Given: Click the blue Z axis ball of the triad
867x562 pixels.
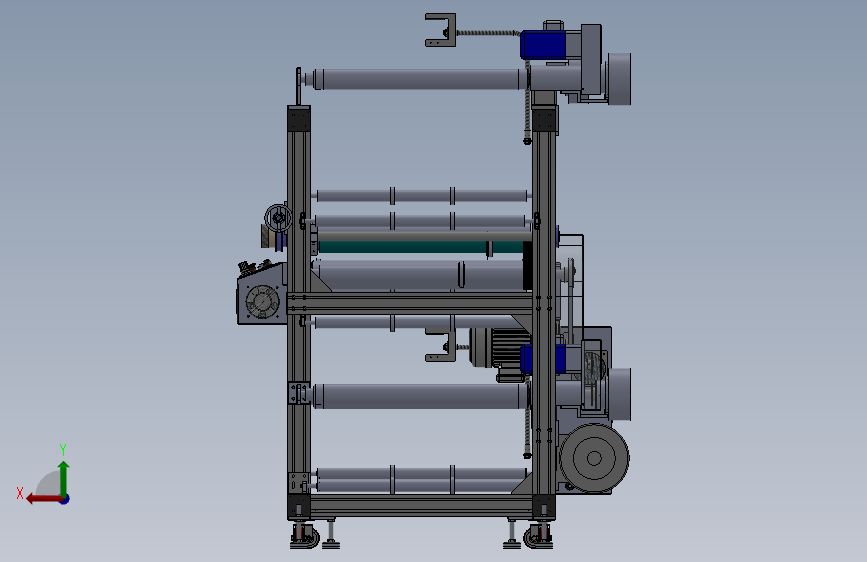Looking at the screenshot, I should pos(65,499).
